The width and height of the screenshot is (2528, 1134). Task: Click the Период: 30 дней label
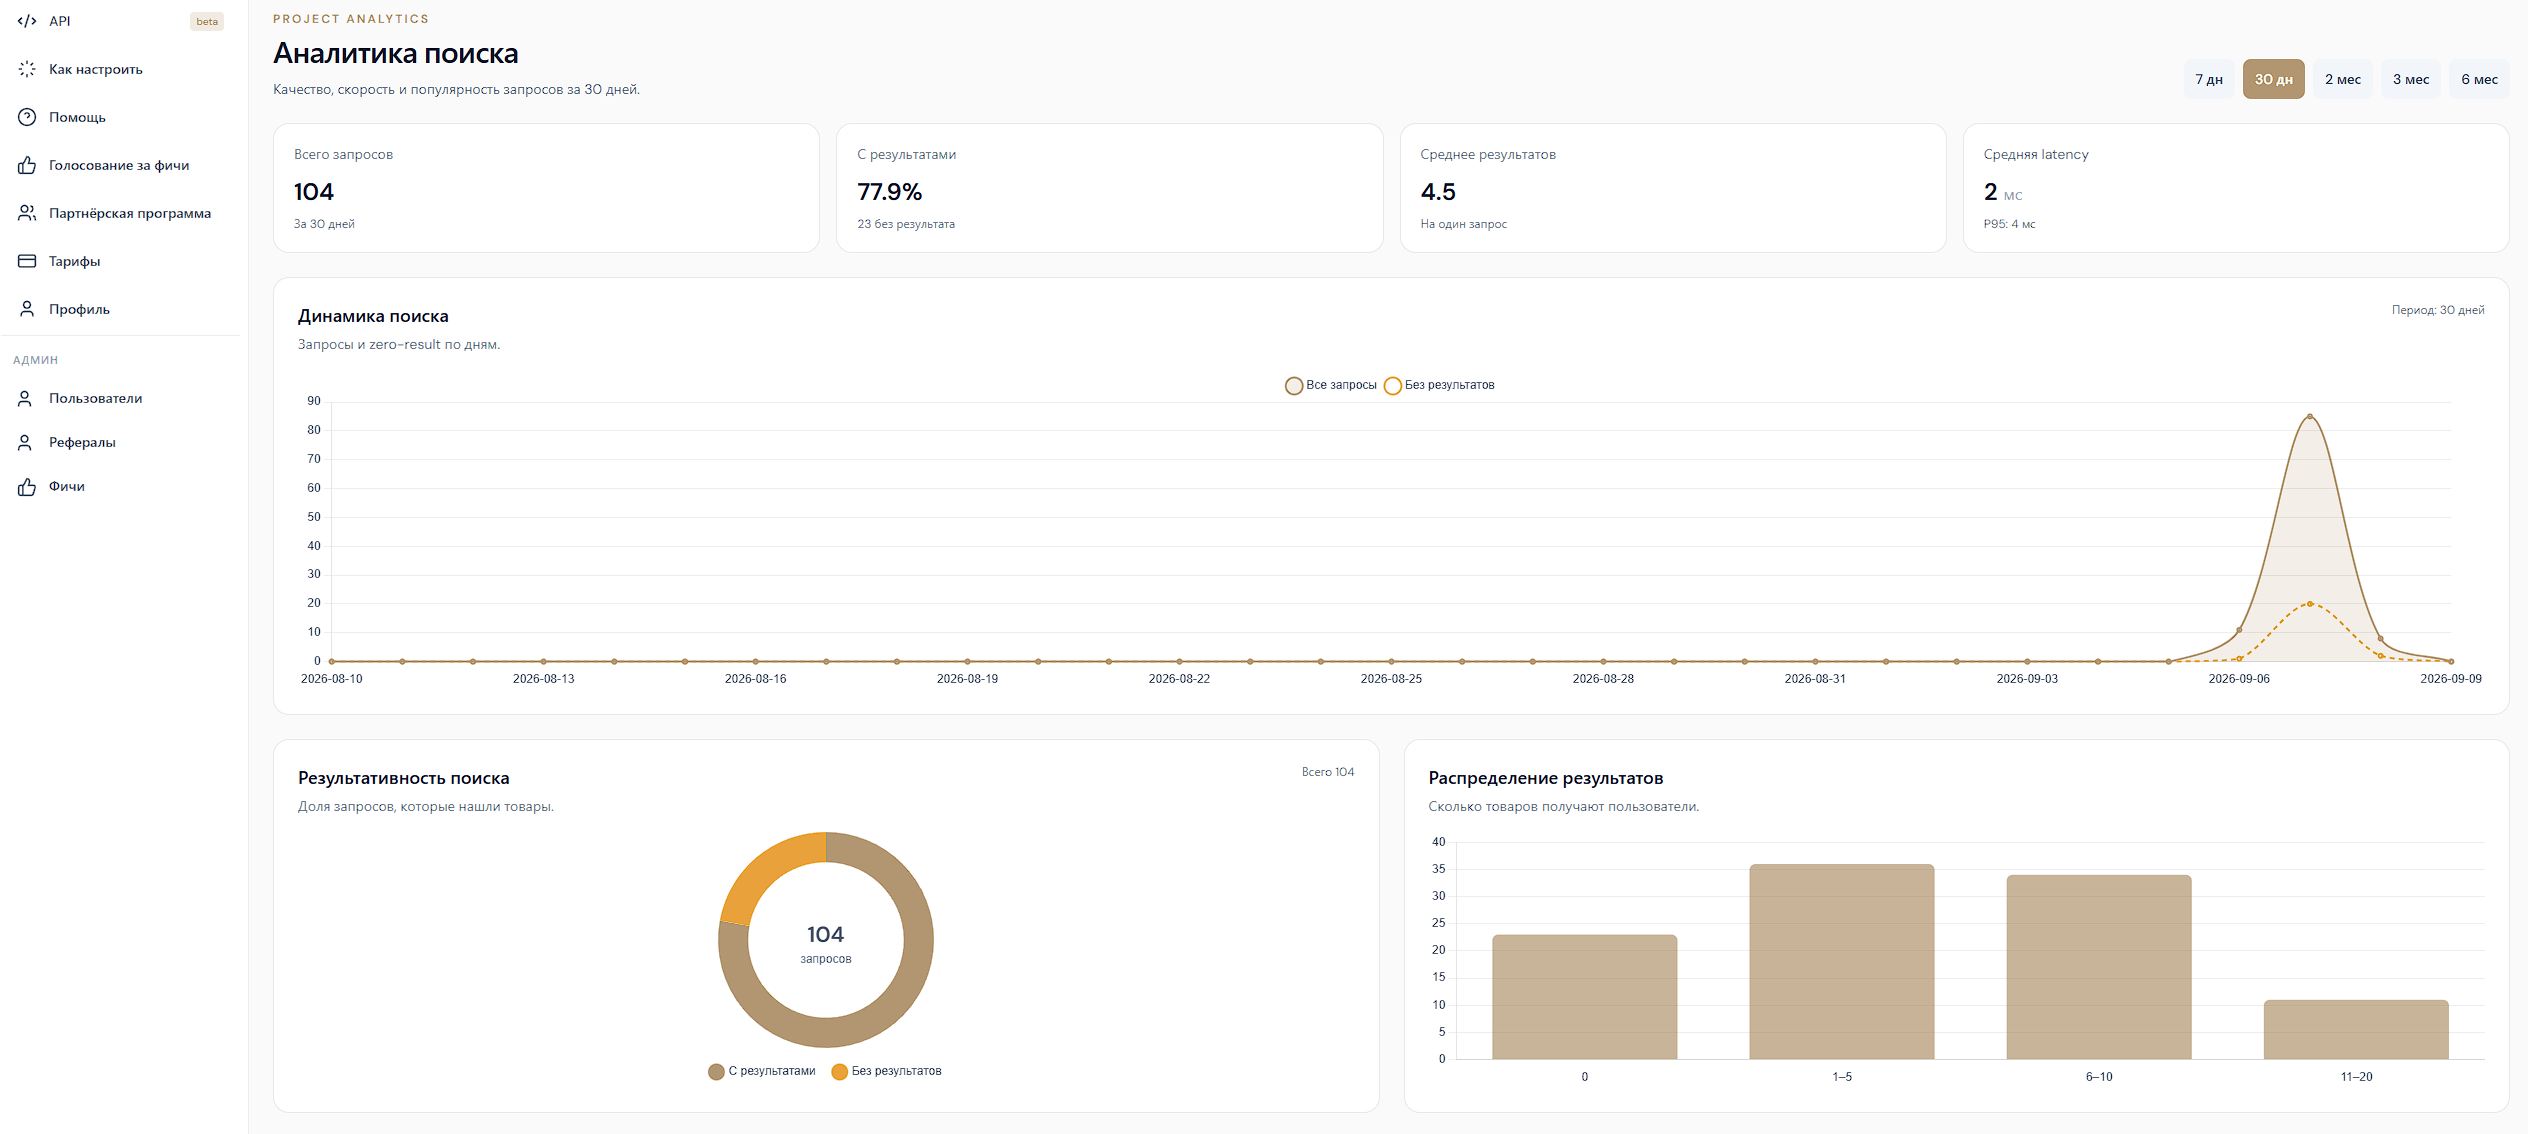point(2438,310)
